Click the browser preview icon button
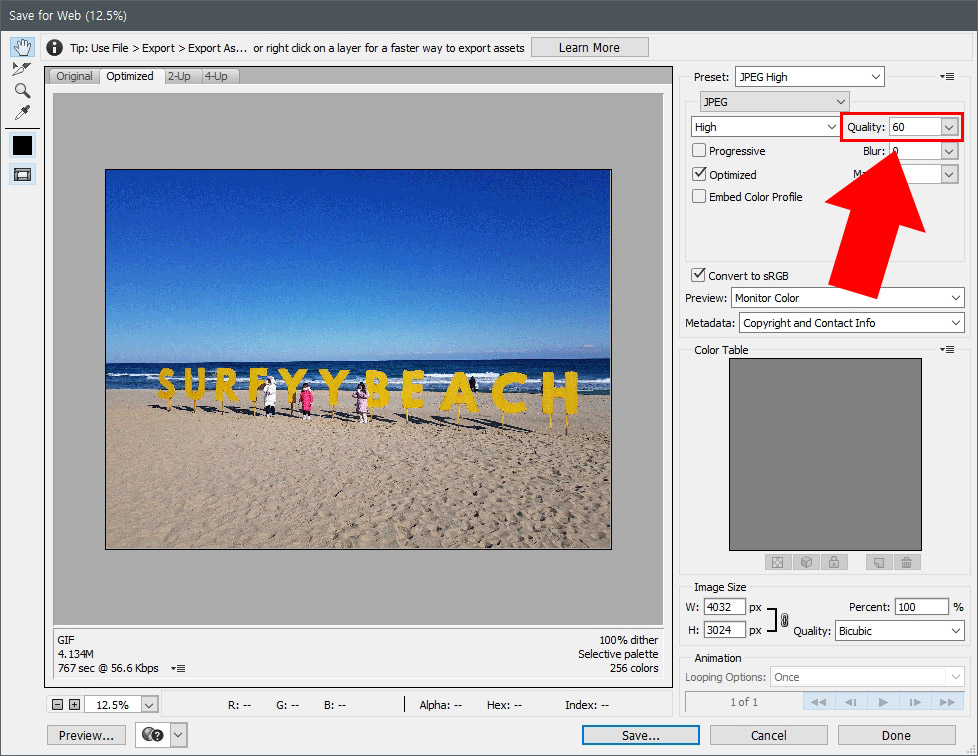Viewport: 978px width, 756px height. tap(152, 735)
